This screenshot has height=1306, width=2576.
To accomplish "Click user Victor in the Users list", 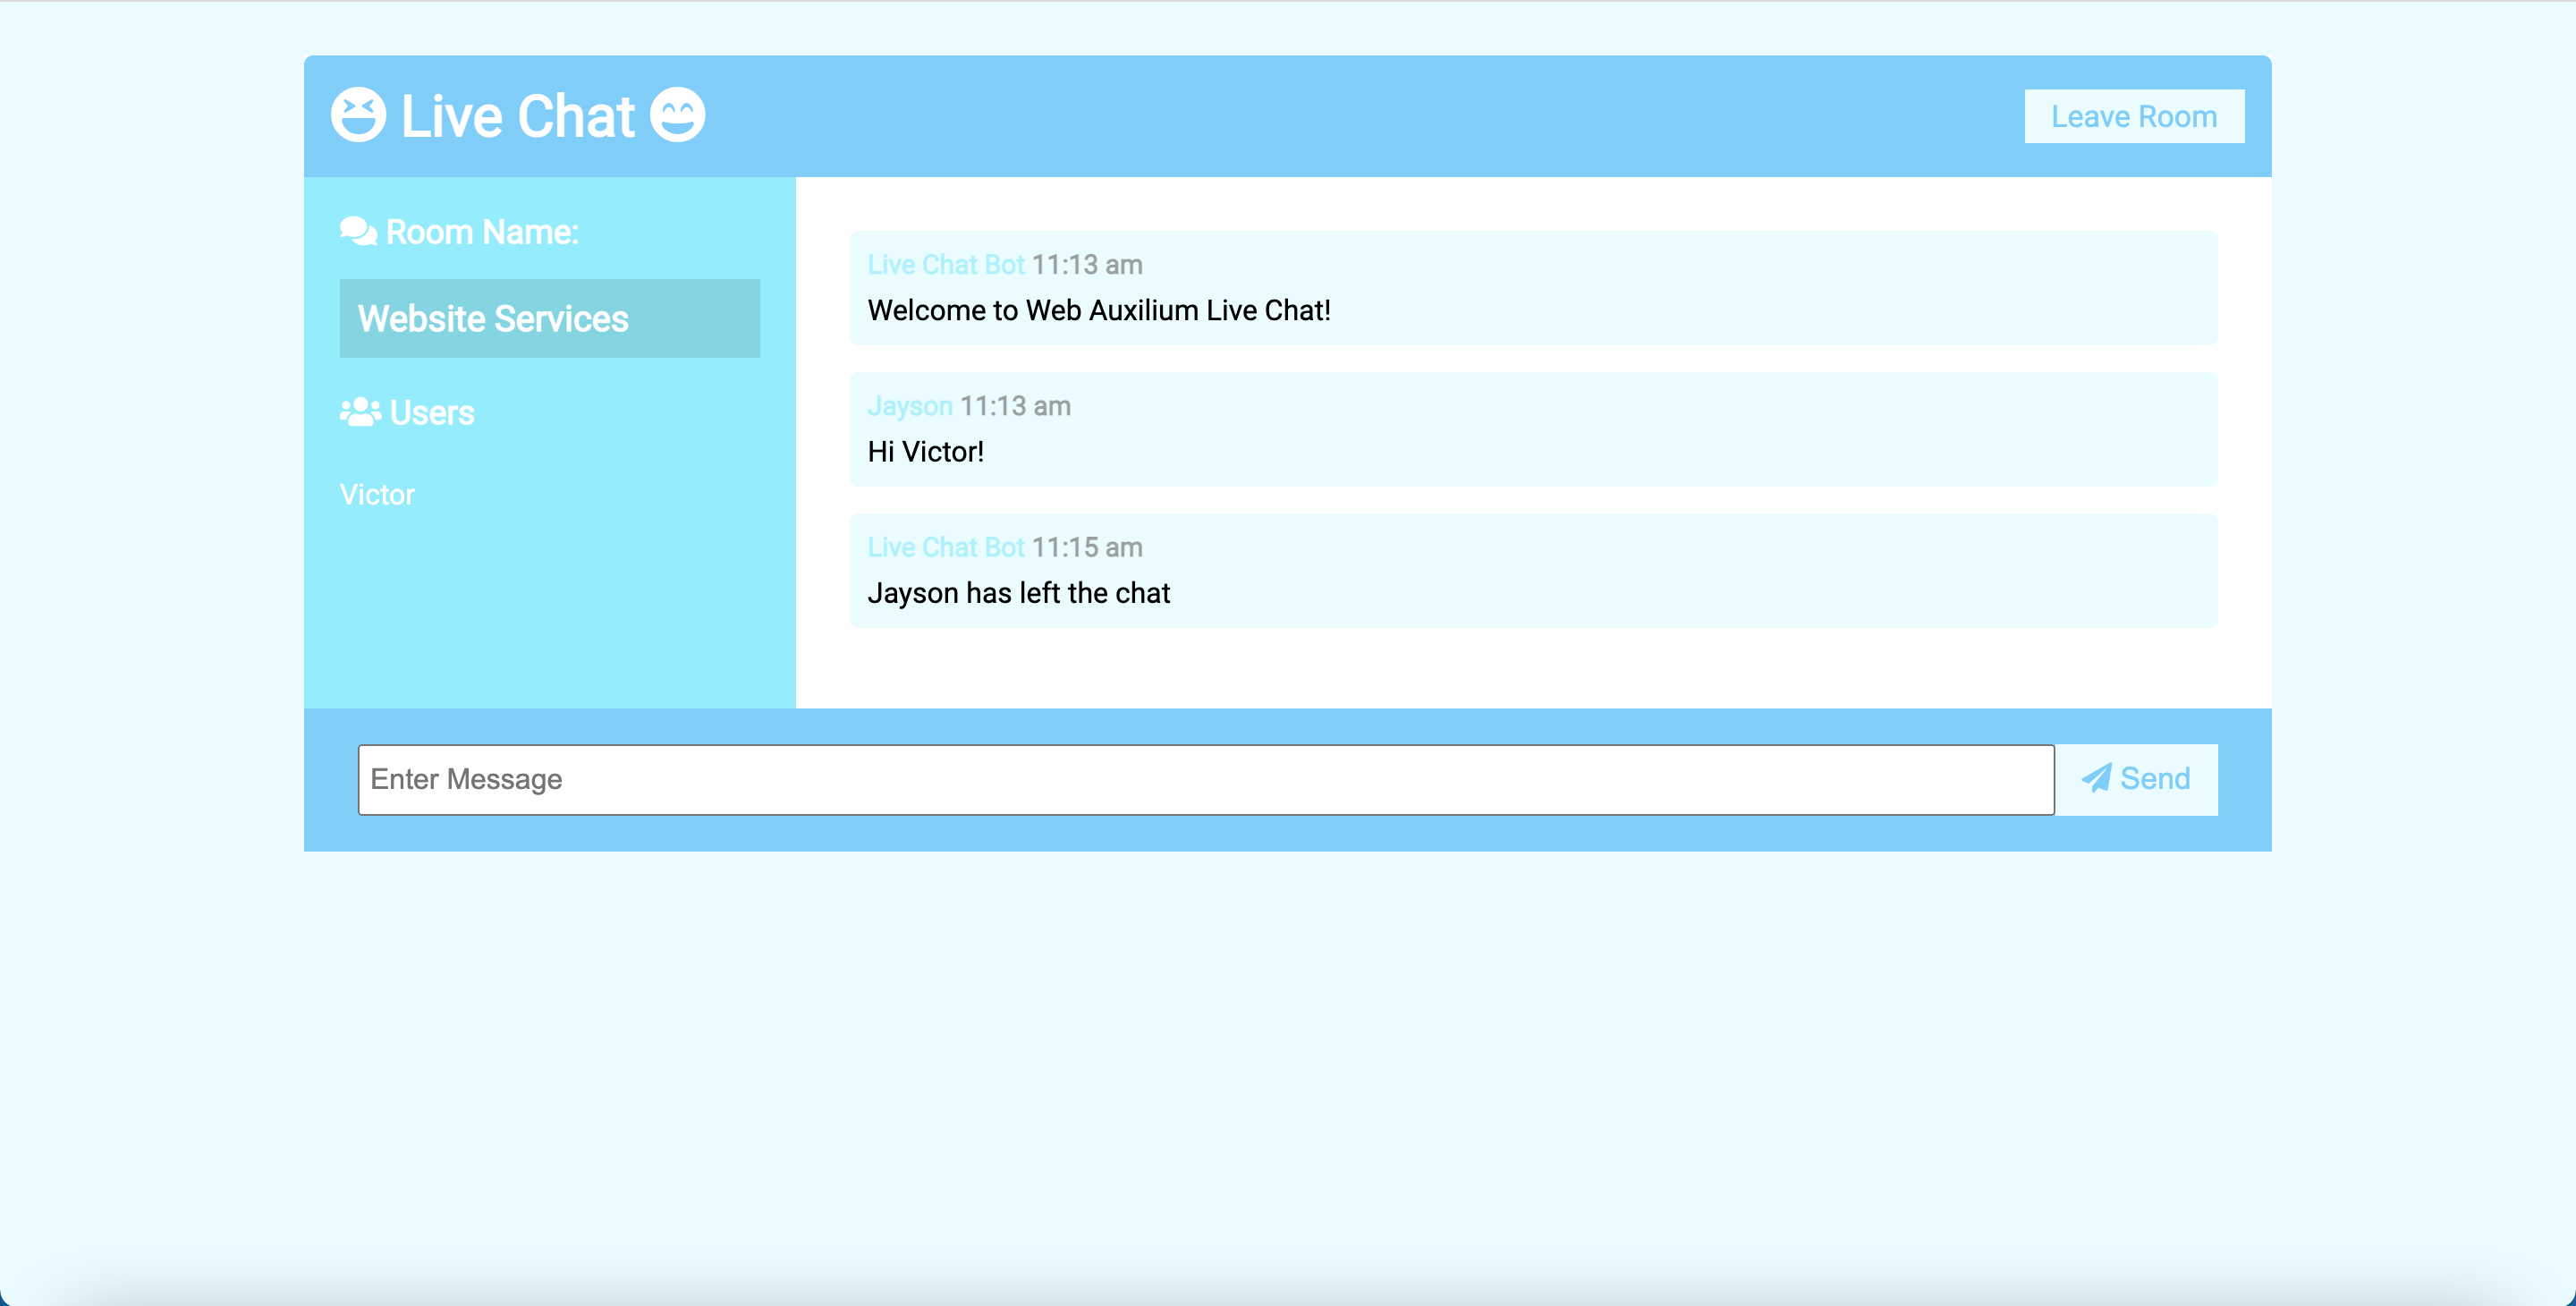I will (x=377, y=495).
